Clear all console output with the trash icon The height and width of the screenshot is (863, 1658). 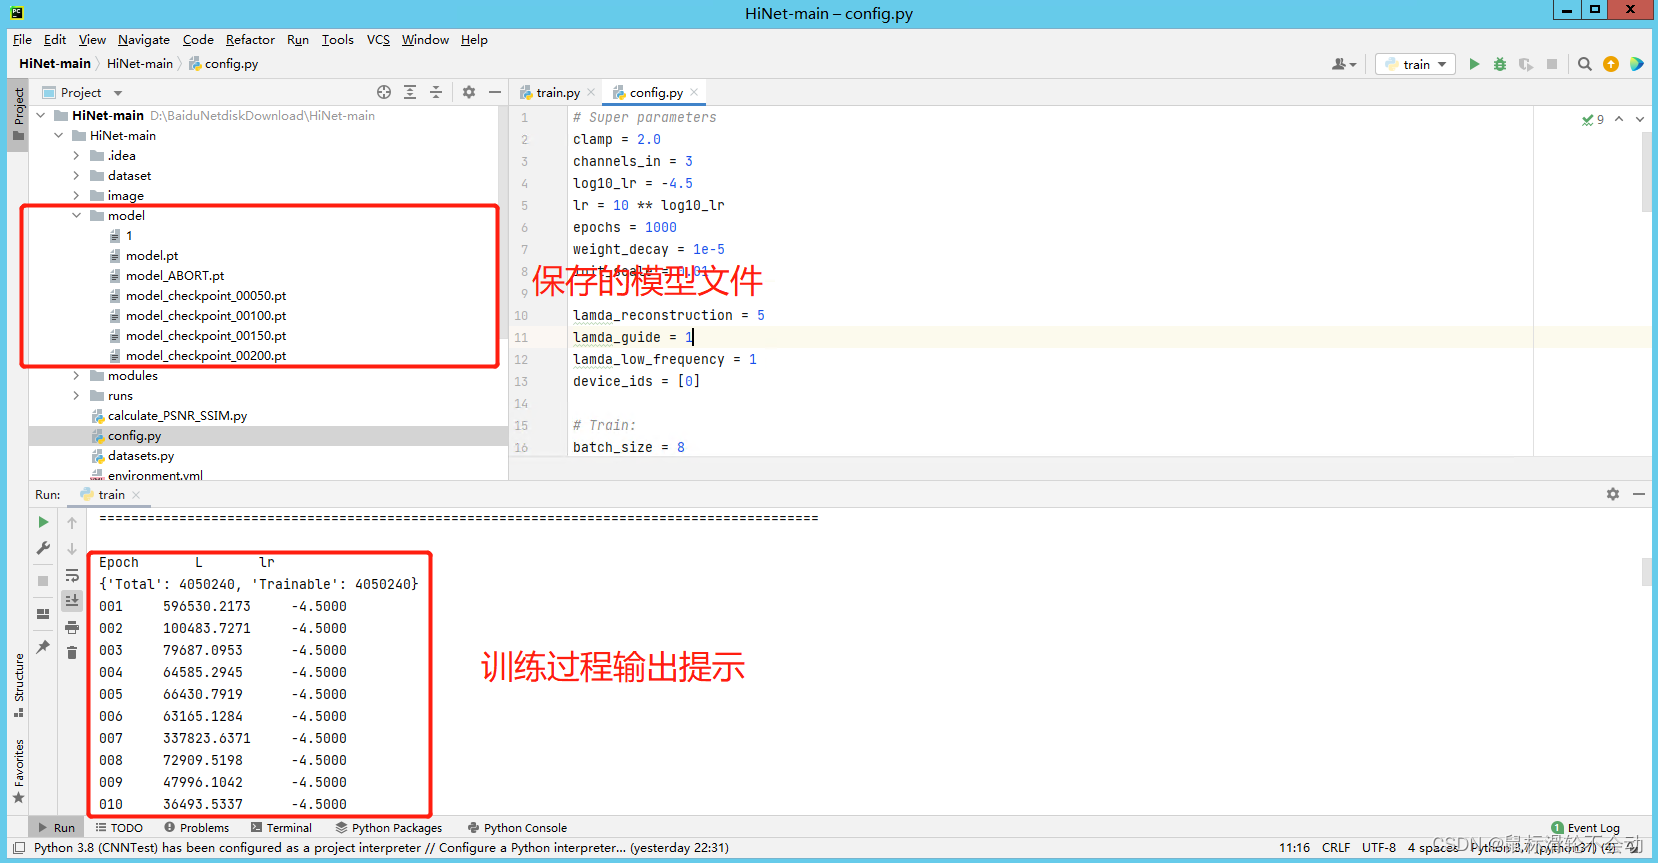point(72,653)
